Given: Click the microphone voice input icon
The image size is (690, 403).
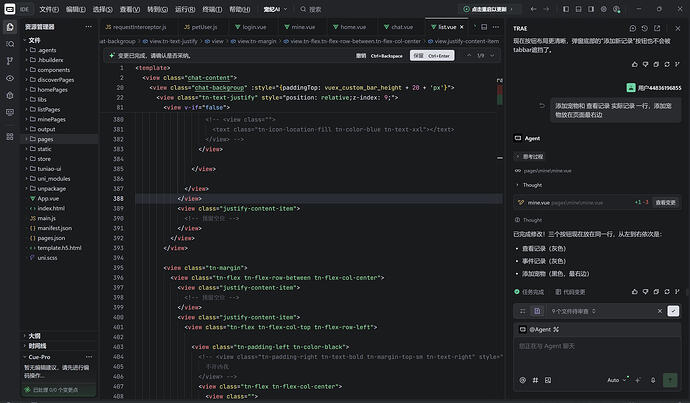Looking at the screenshot, I should [653, 380].
